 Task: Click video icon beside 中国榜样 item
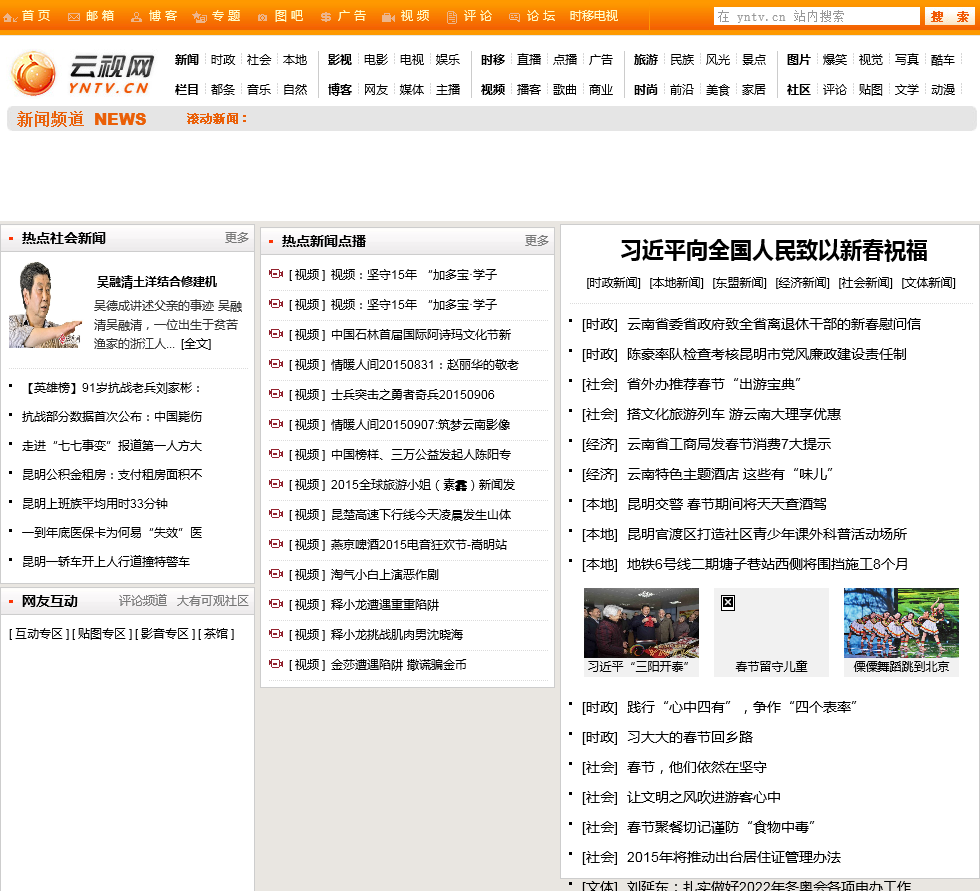pos(276,454)
